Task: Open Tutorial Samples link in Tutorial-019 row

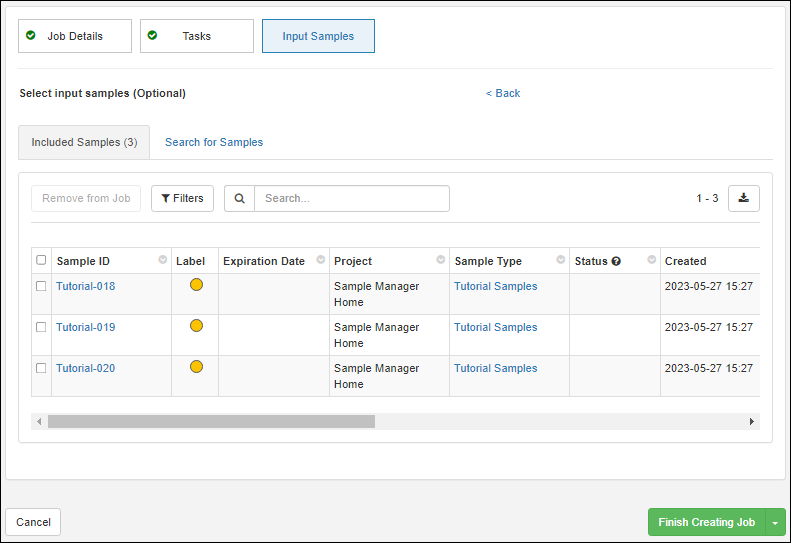Action: click(x=495, y=327)
